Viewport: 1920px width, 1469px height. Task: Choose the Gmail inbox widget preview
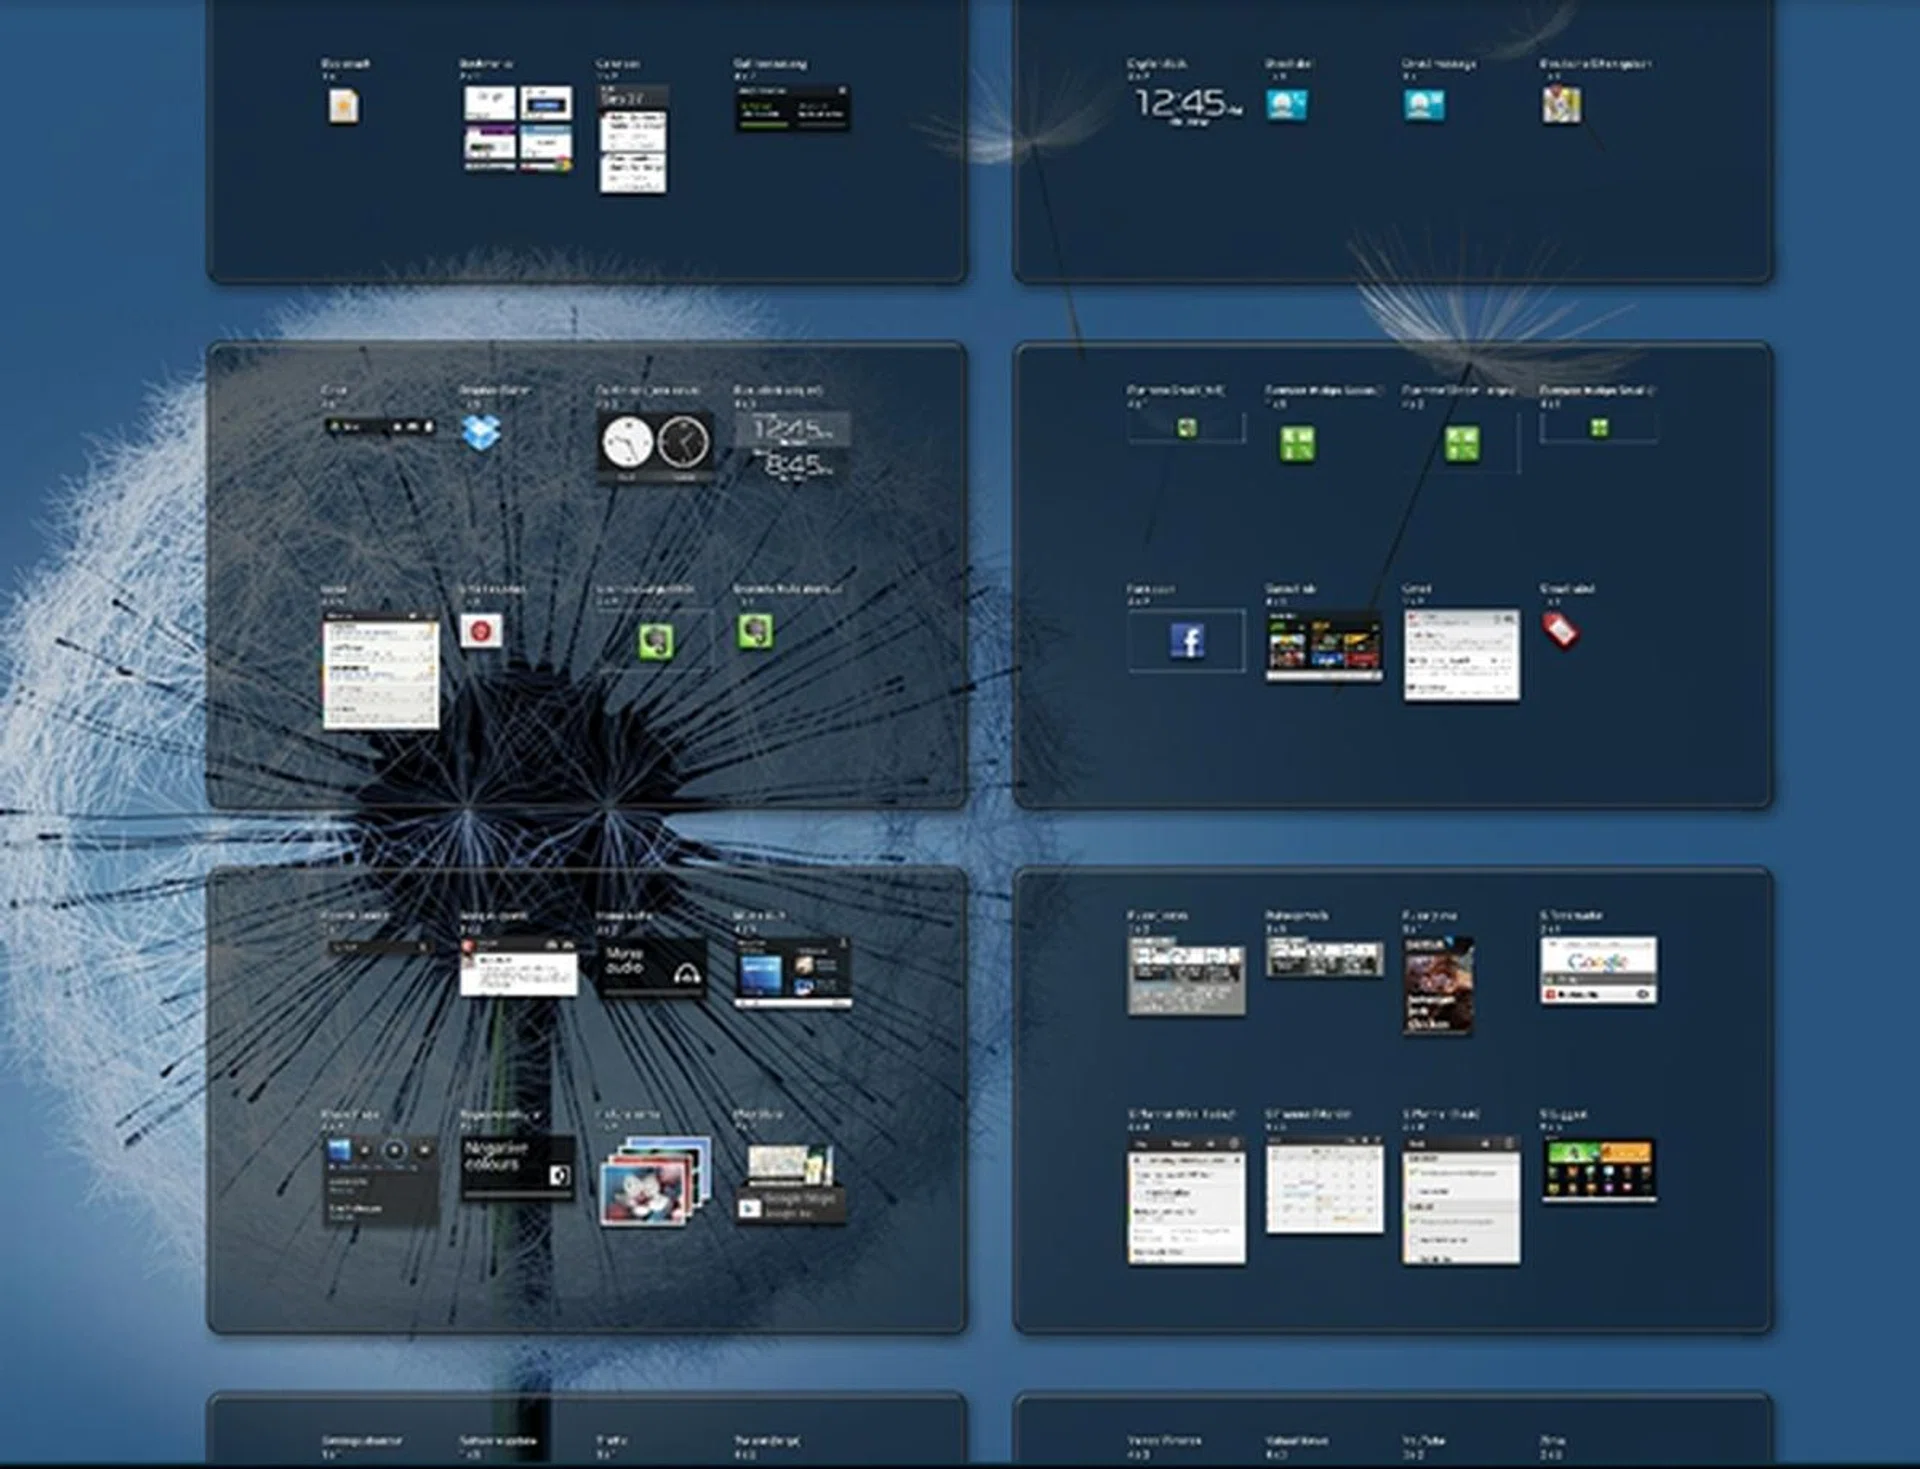1461,656
